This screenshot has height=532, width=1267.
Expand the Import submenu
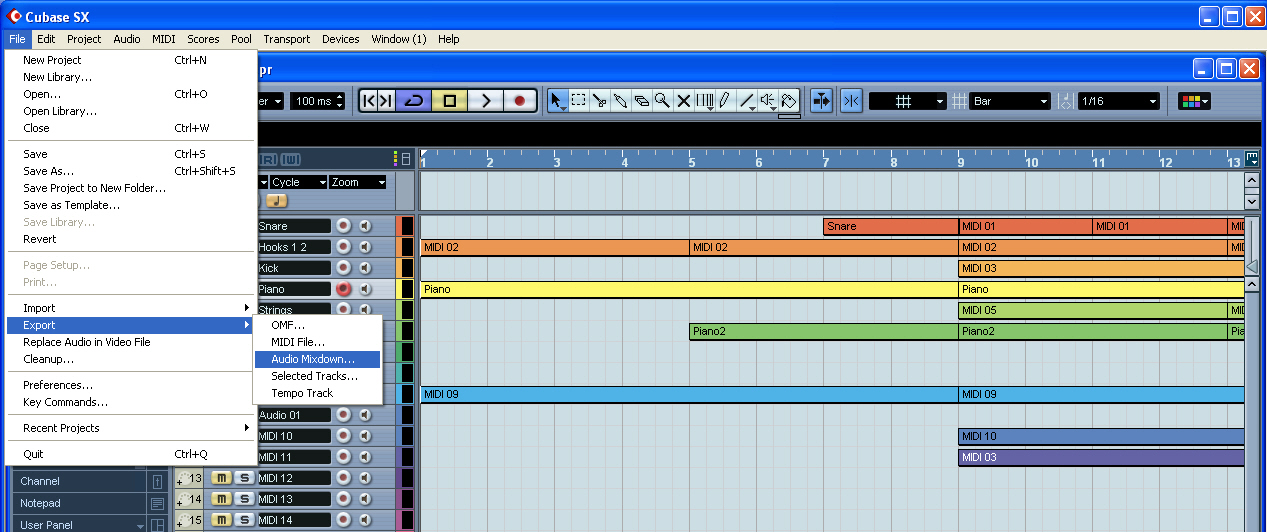tap(130, 308)
